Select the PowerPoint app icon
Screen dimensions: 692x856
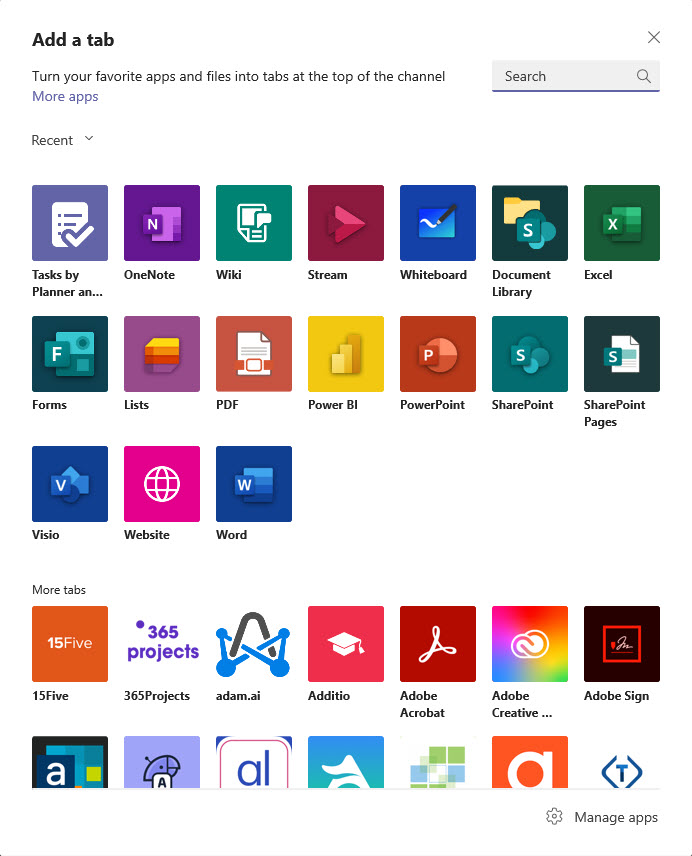point(438,354)
